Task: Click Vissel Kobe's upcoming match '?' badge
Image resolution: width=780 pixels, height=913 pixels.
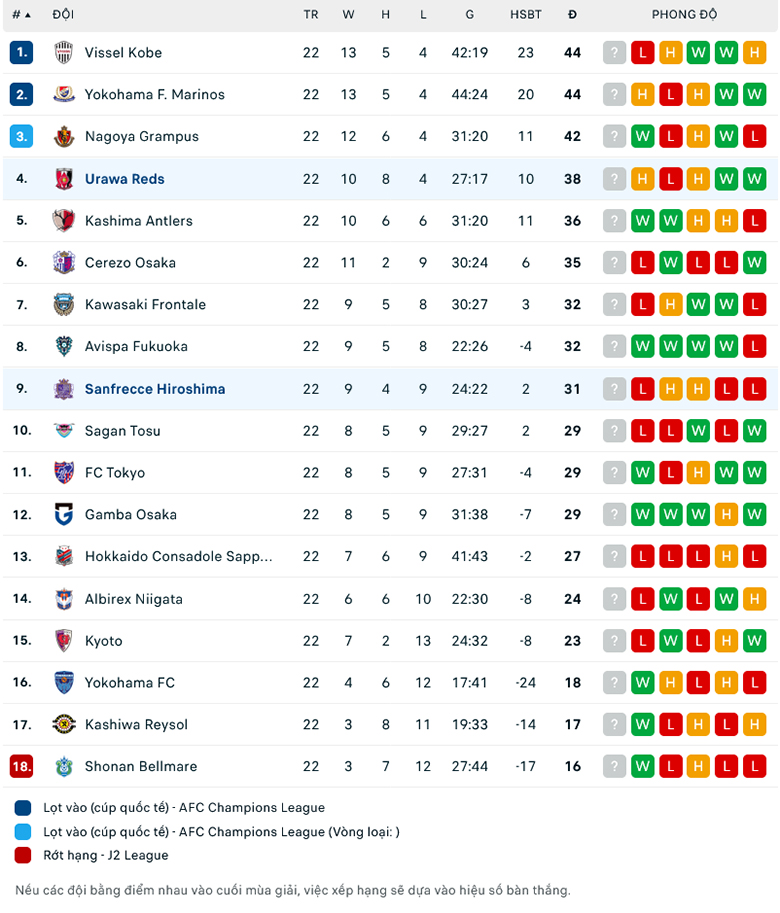Action: pyautogui.click(x=614, y=52)
